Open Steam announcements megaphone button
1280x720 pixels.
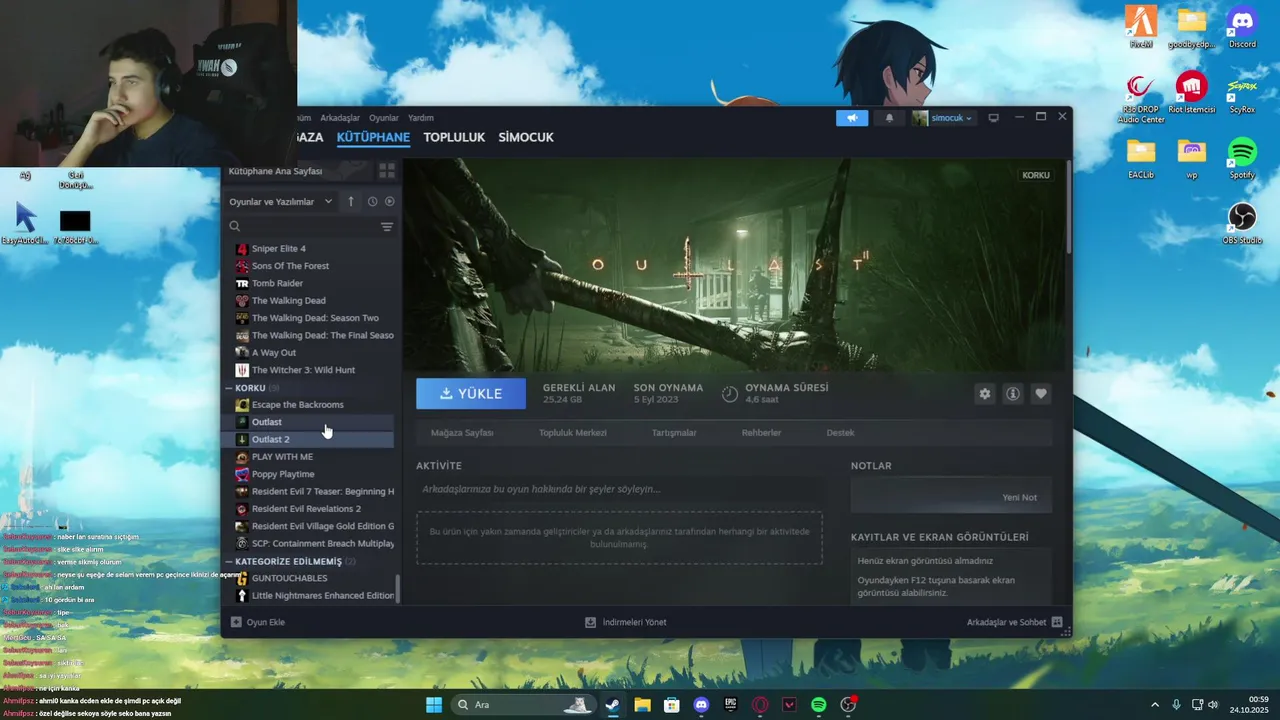[x=852, y=118]
